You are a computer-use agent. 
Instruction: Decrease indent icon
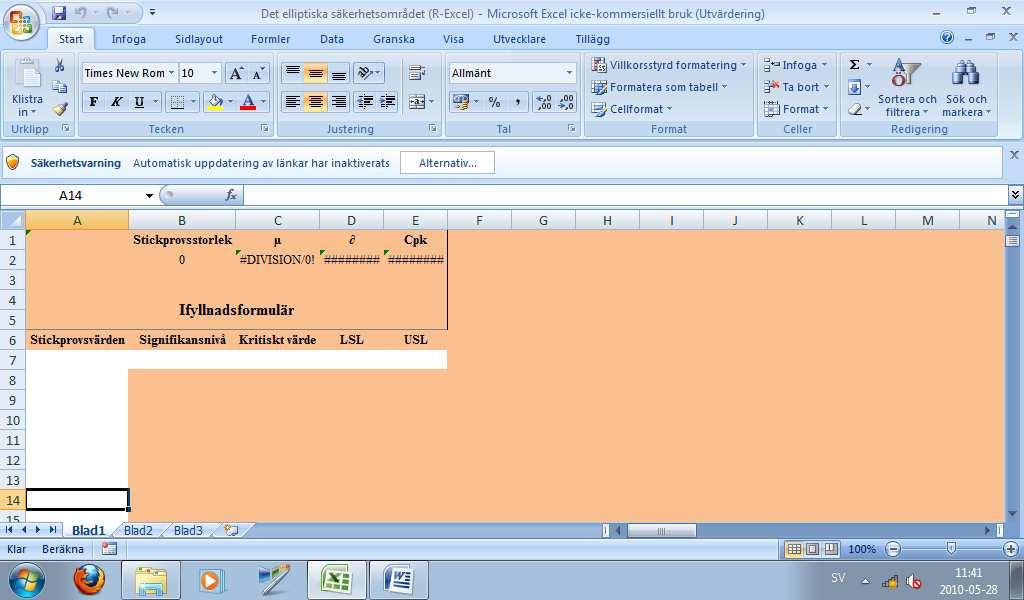click(x=366, y=102)
